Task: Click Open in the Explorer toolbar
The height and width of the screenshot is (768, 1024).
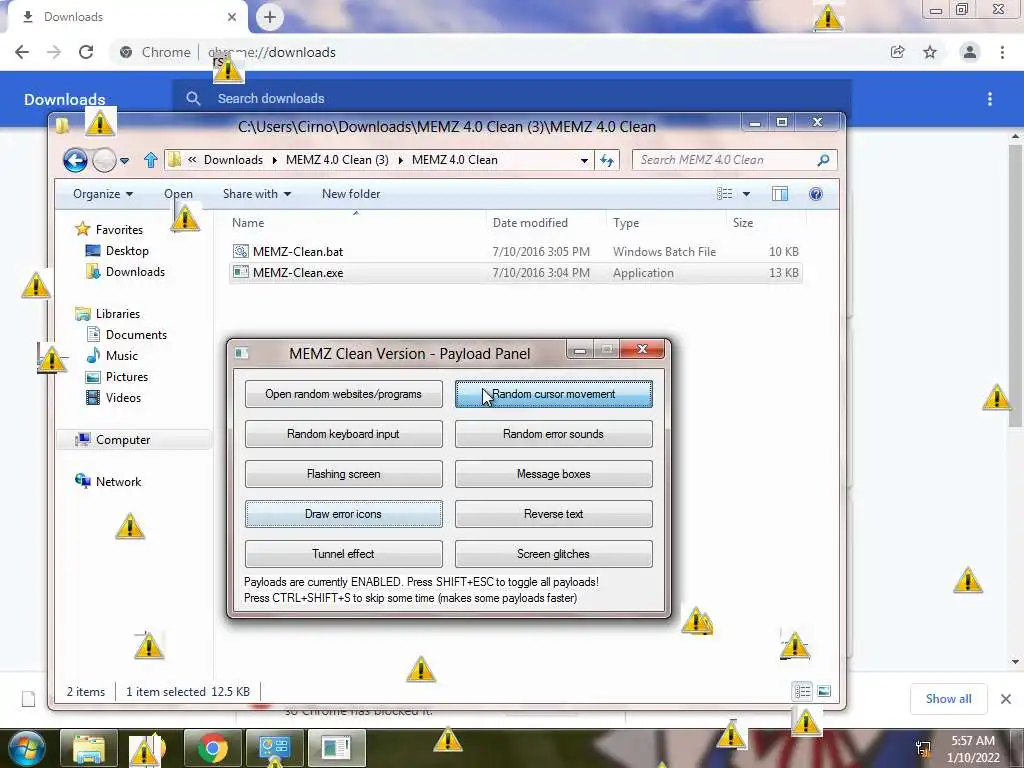Action: point(178,194)
